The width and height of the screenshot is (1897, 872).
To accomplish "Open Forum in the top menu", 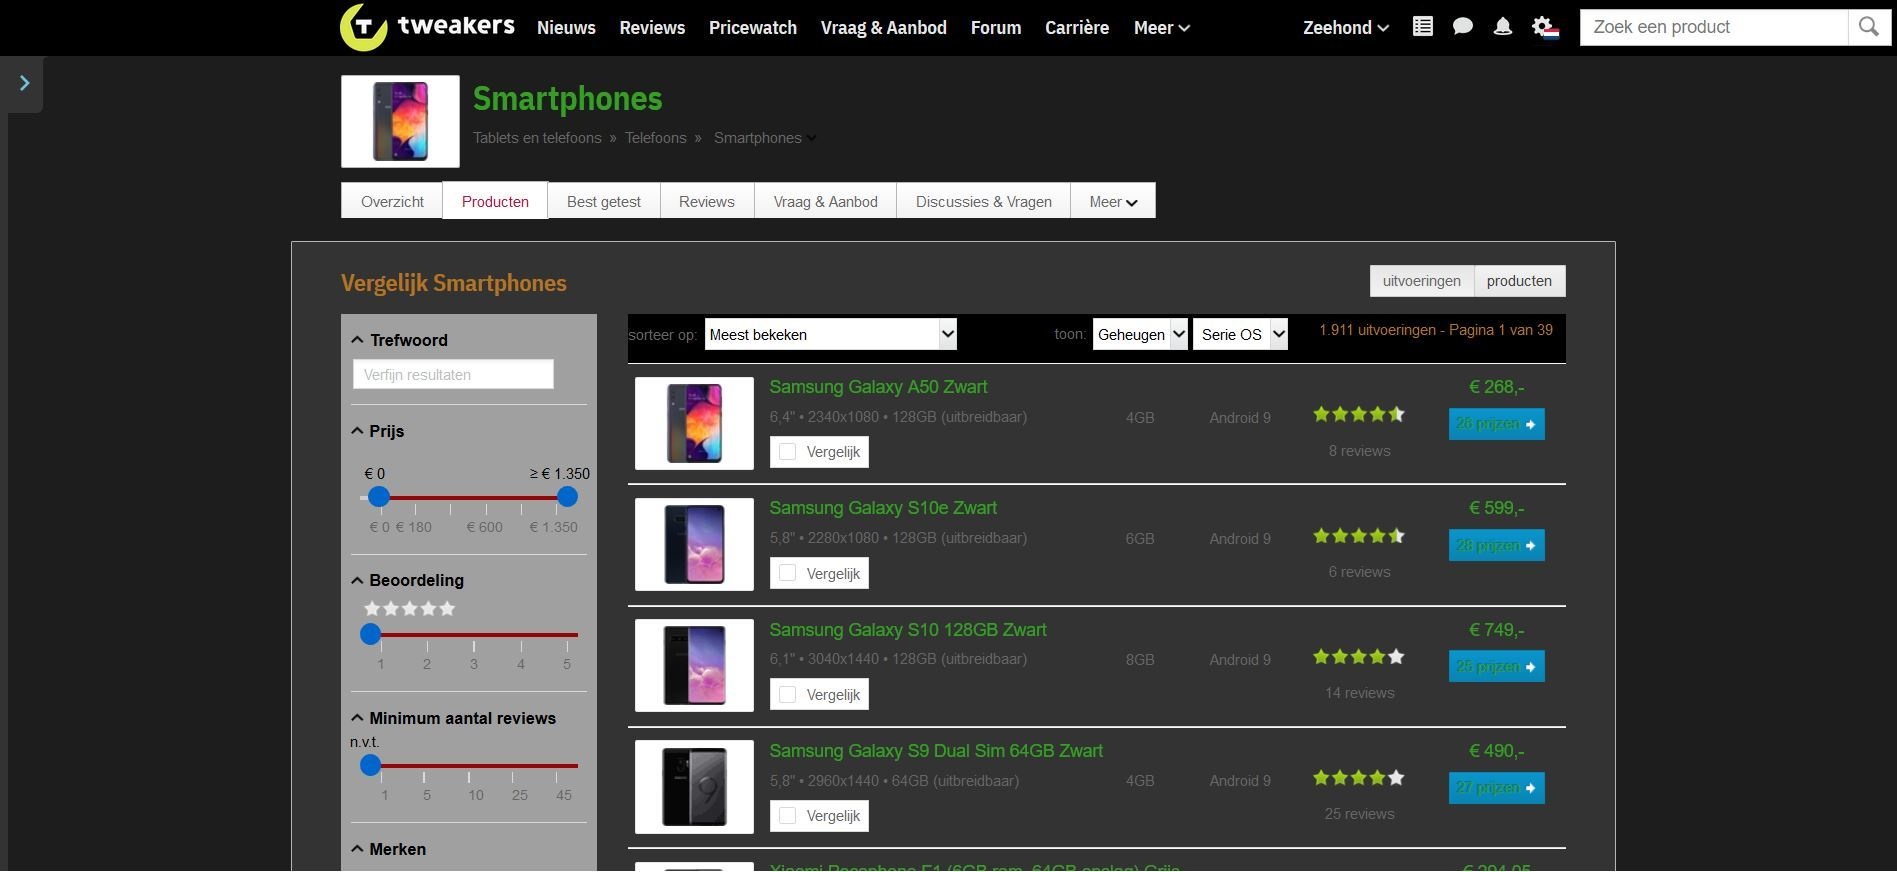I will coord(996,28).
